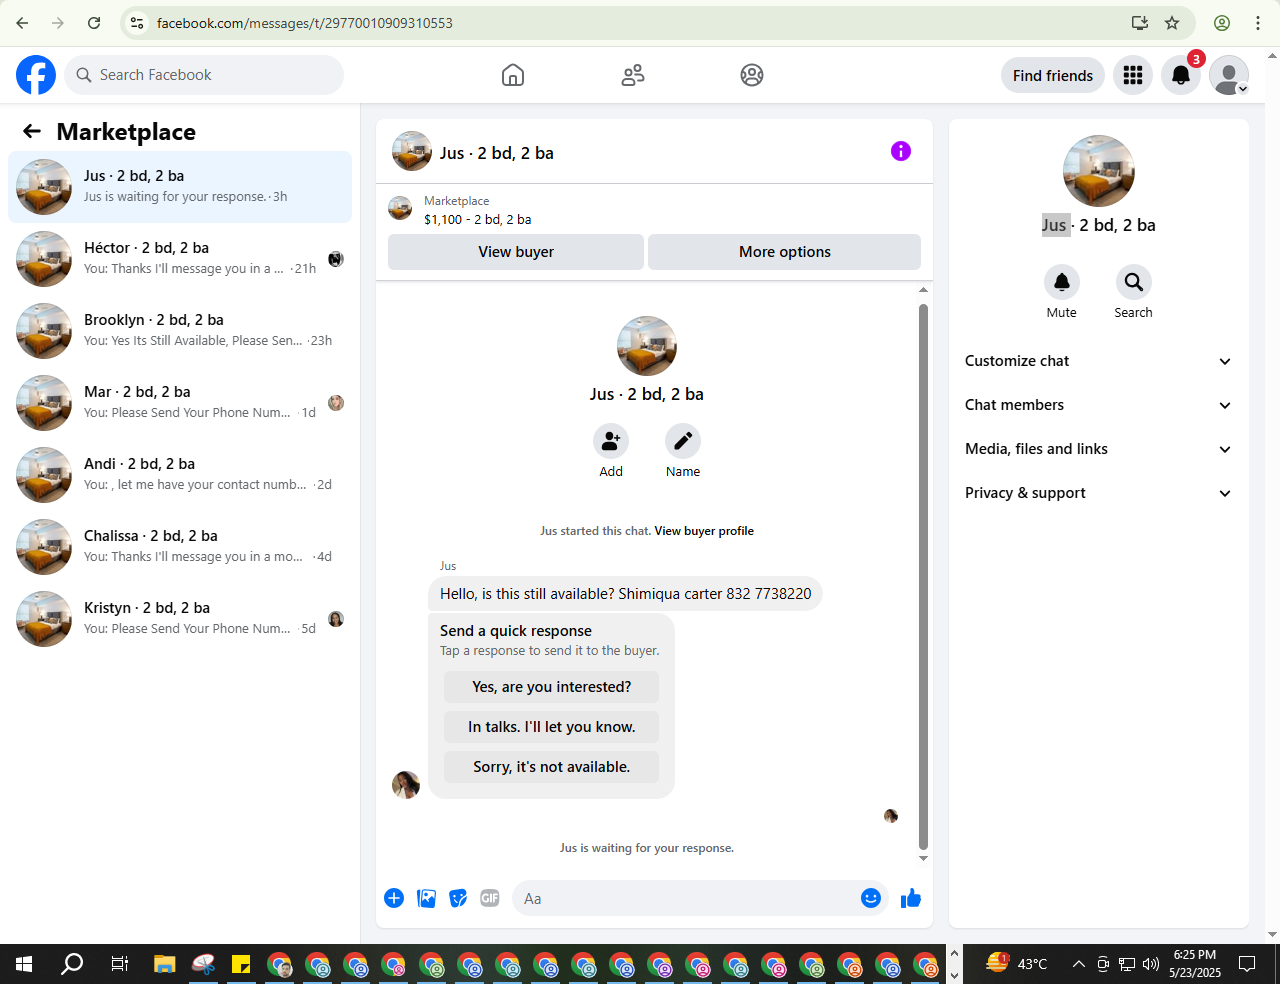Expand Media, files and links section
1280x984 pixels.
point(1099,449)
